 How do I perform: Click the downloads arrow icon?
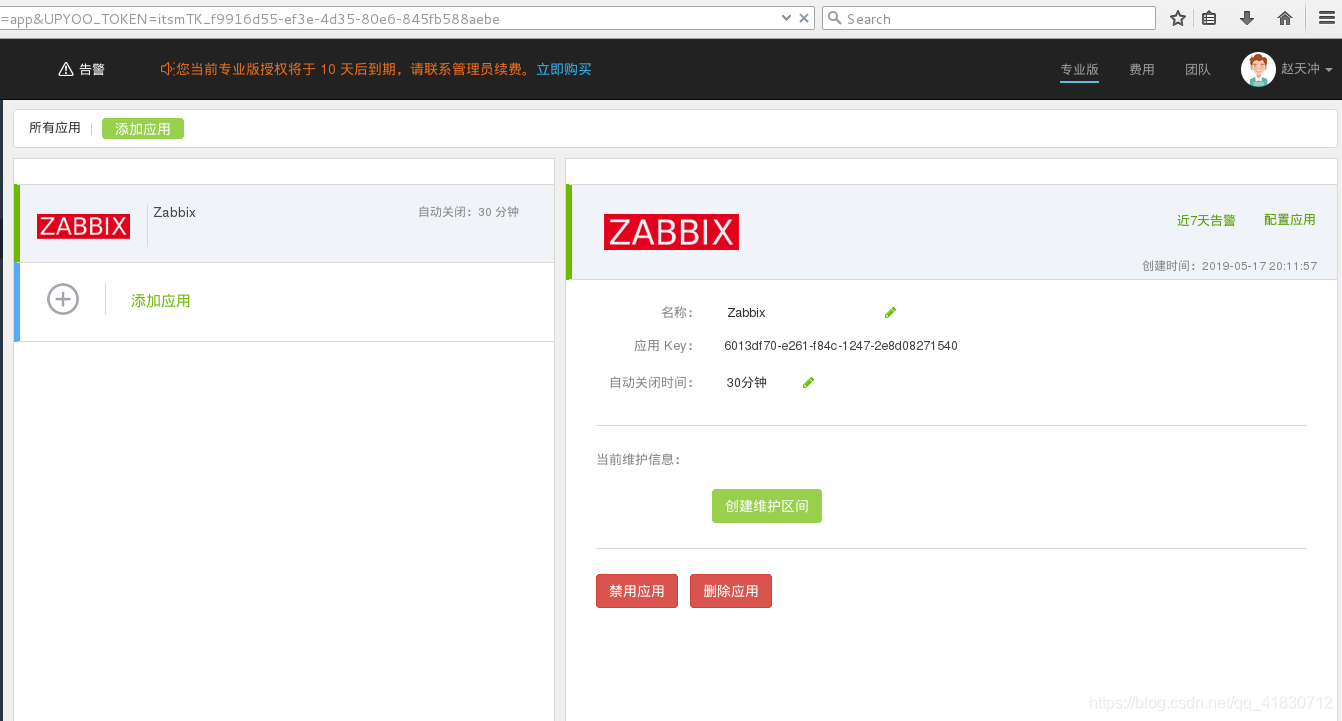[x=1247, y=18]
